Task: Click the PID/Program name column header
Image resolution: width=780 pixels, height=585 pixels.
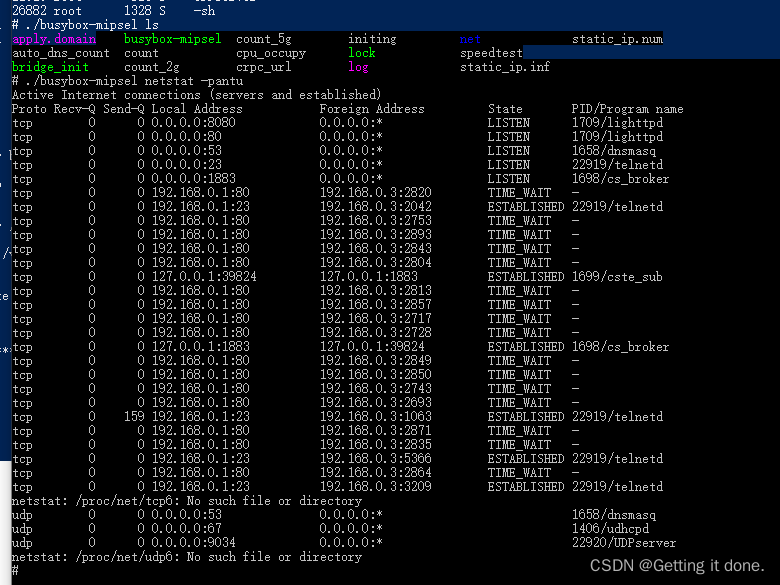Action: [627, 109]
